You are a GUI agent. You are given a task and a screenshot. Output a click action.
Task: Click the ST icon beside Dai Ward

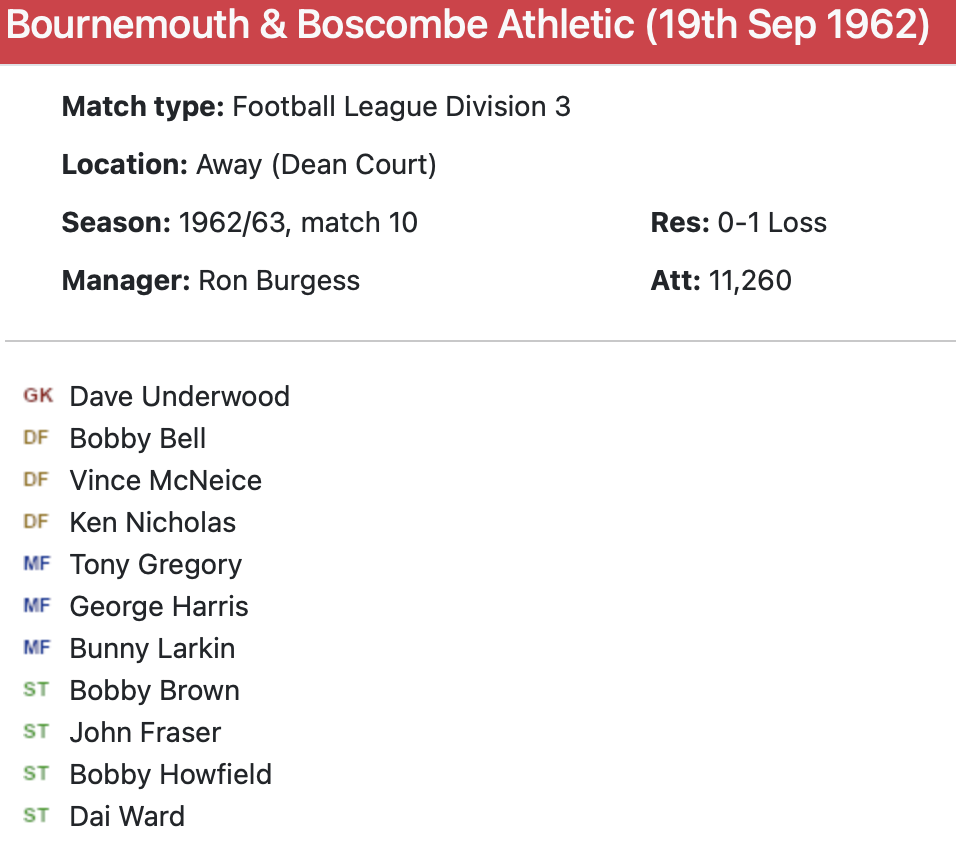click(36, 816)
